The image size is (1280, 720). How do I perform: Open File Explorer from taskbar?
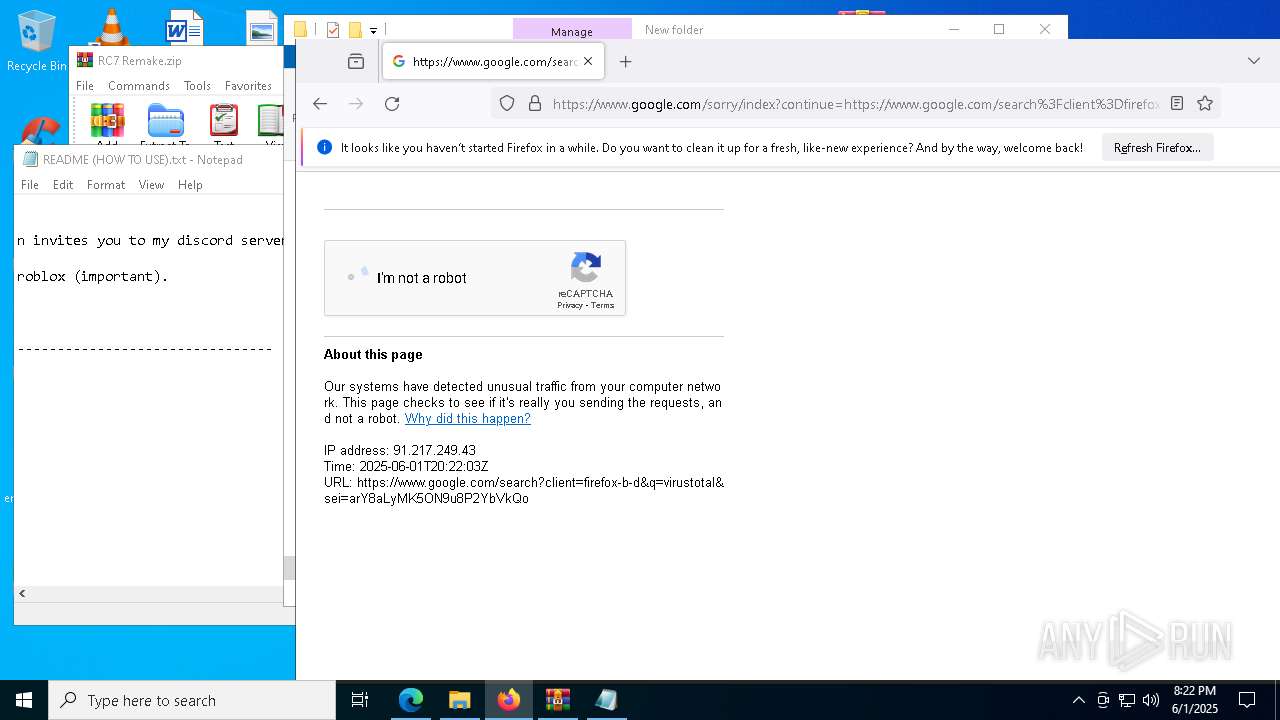460,700
